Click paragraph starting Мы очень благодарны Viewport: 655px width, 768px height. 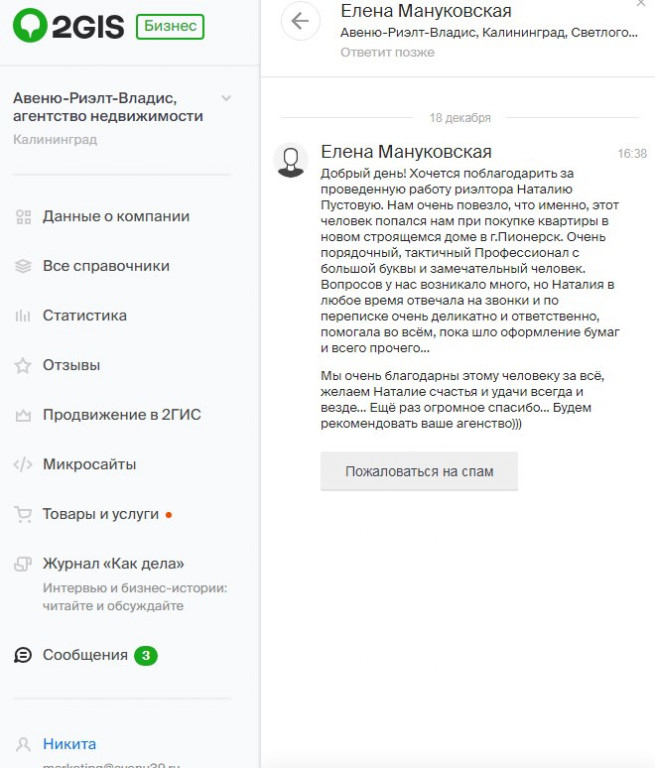[462, 400]
